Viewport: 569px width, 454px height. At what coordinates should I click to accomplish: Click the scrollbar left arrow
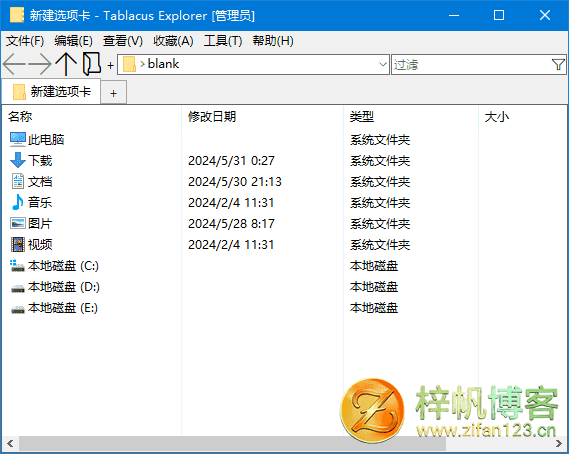[10, 443]
